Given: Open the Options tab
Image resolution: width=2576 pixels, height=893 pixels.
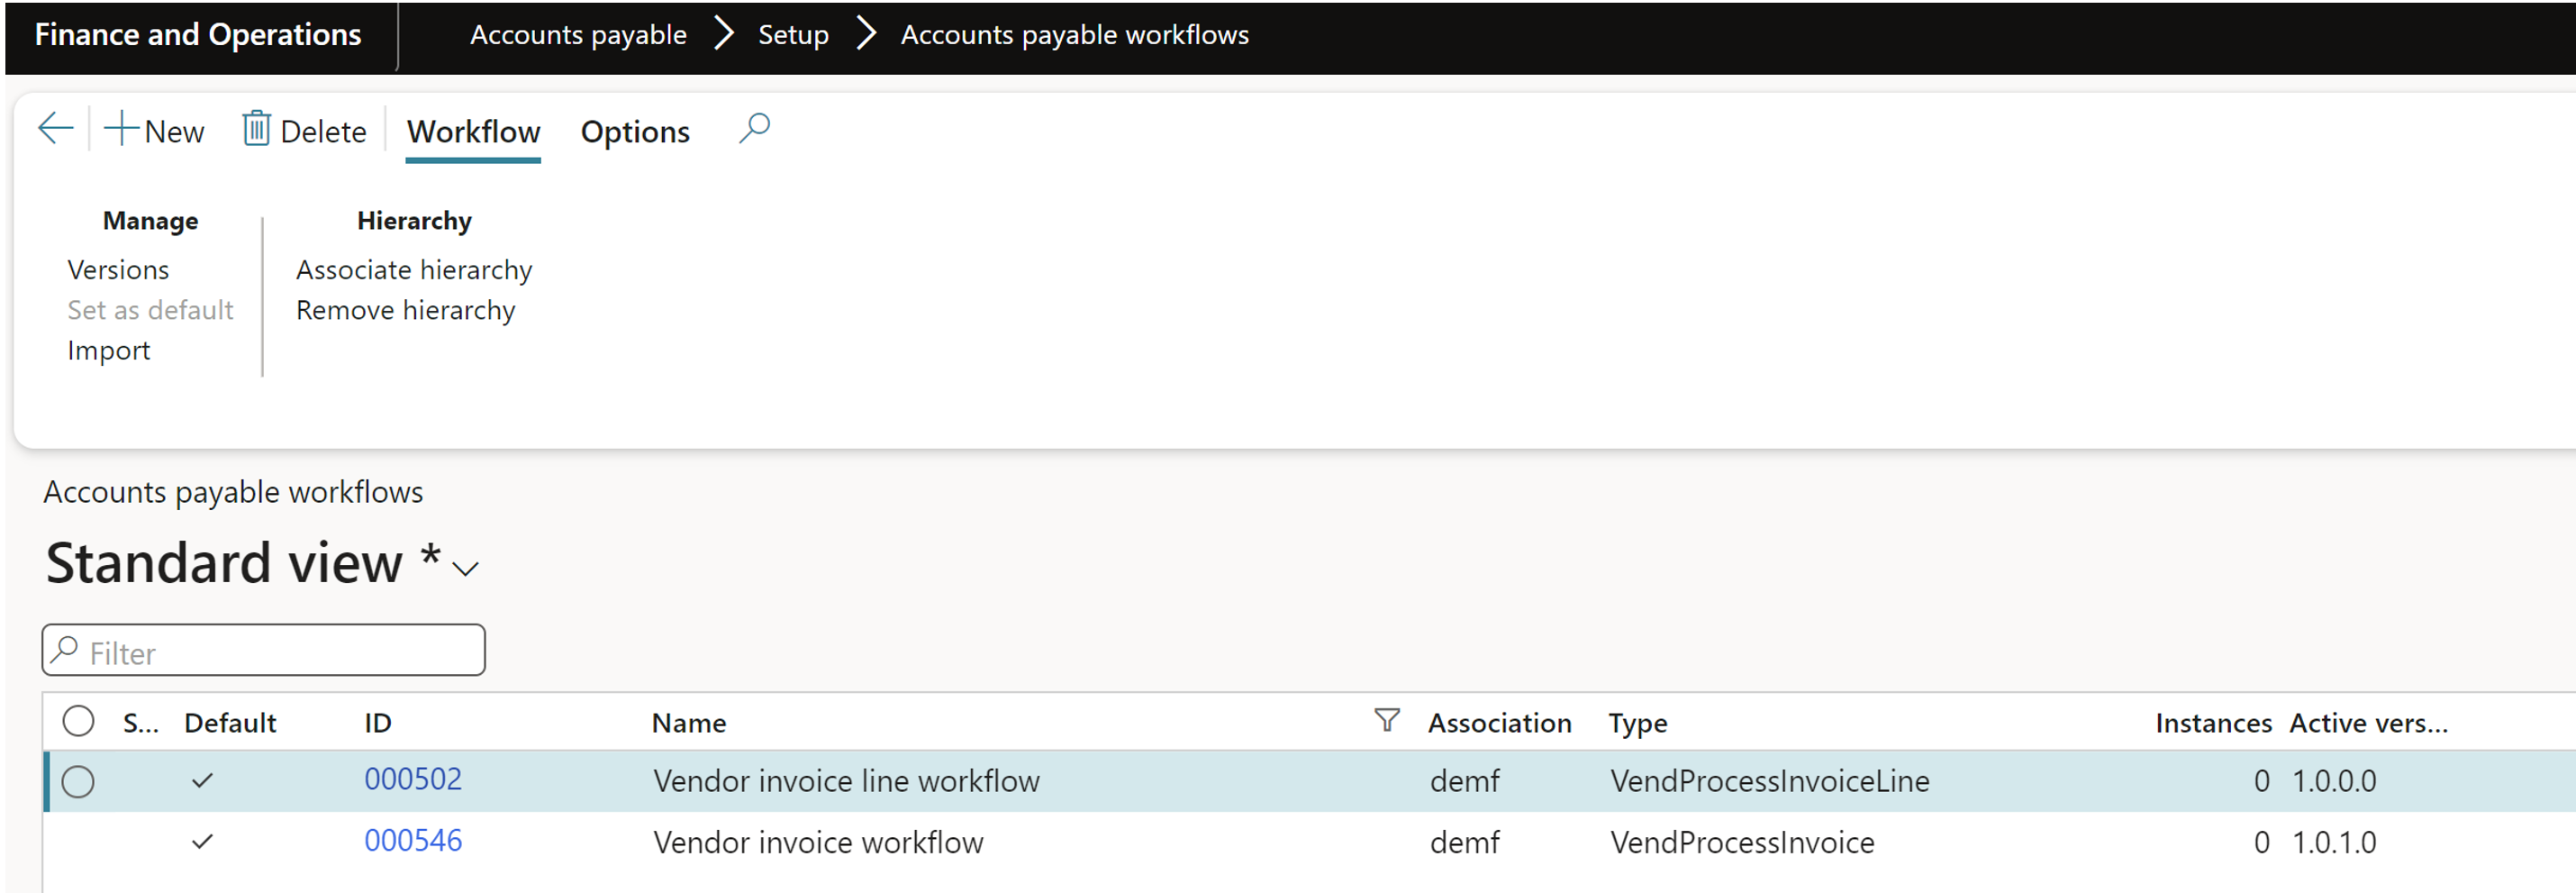Looking at the screenshot, I should (635, 132).
